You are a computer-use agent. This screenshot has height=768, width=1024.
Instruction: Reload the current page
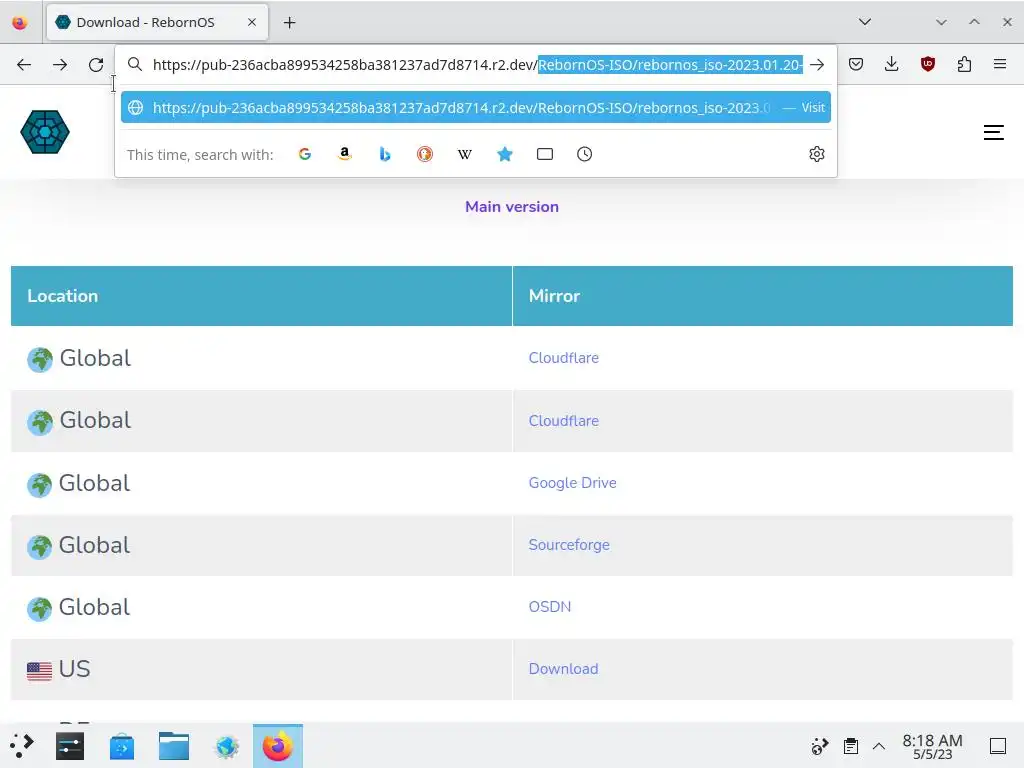pos(96,65)
